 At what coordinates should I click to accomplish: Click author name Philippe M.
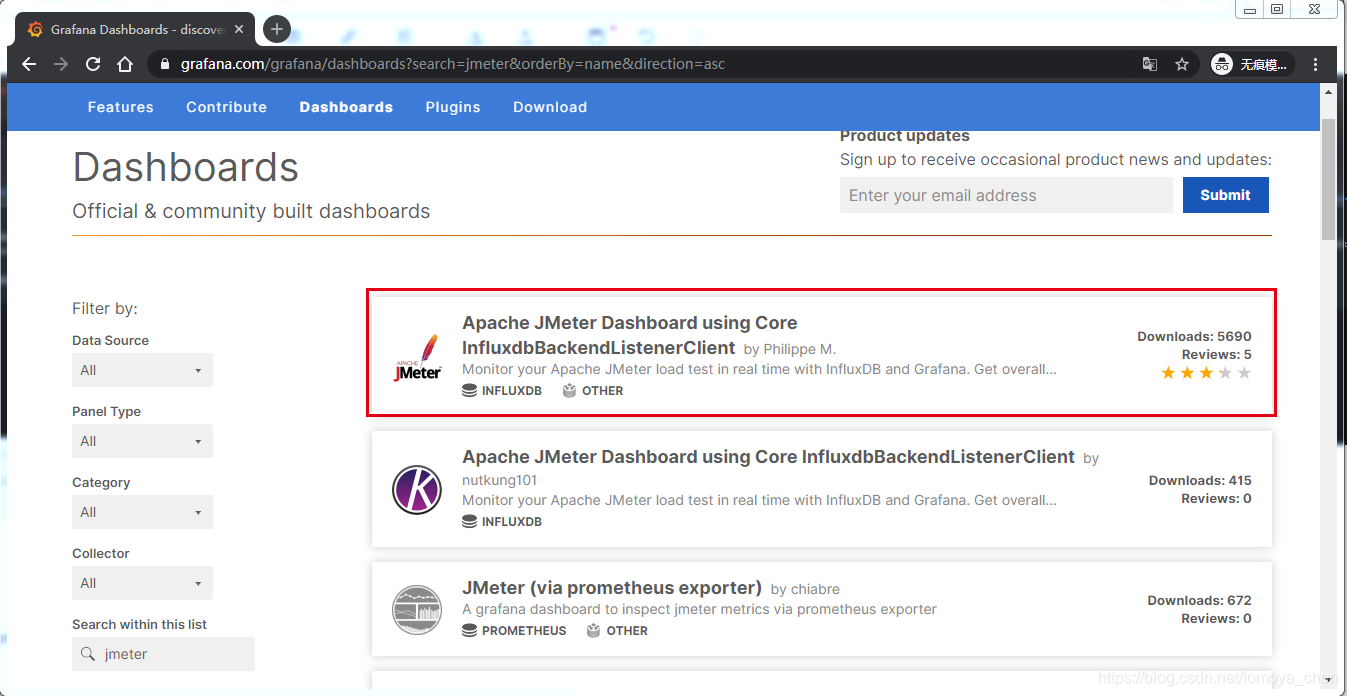(x=799, y=349)
